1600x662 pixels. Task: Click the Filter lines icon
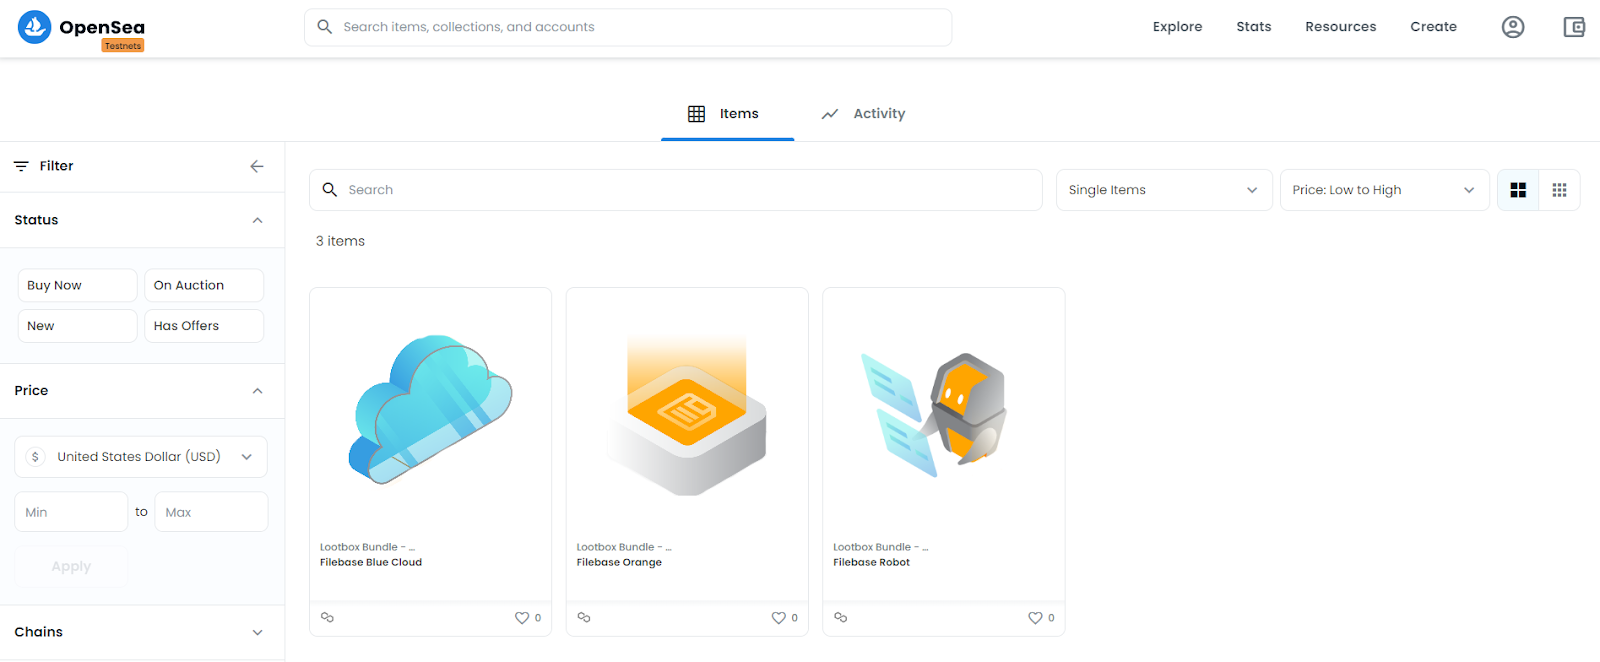point(21,166)
